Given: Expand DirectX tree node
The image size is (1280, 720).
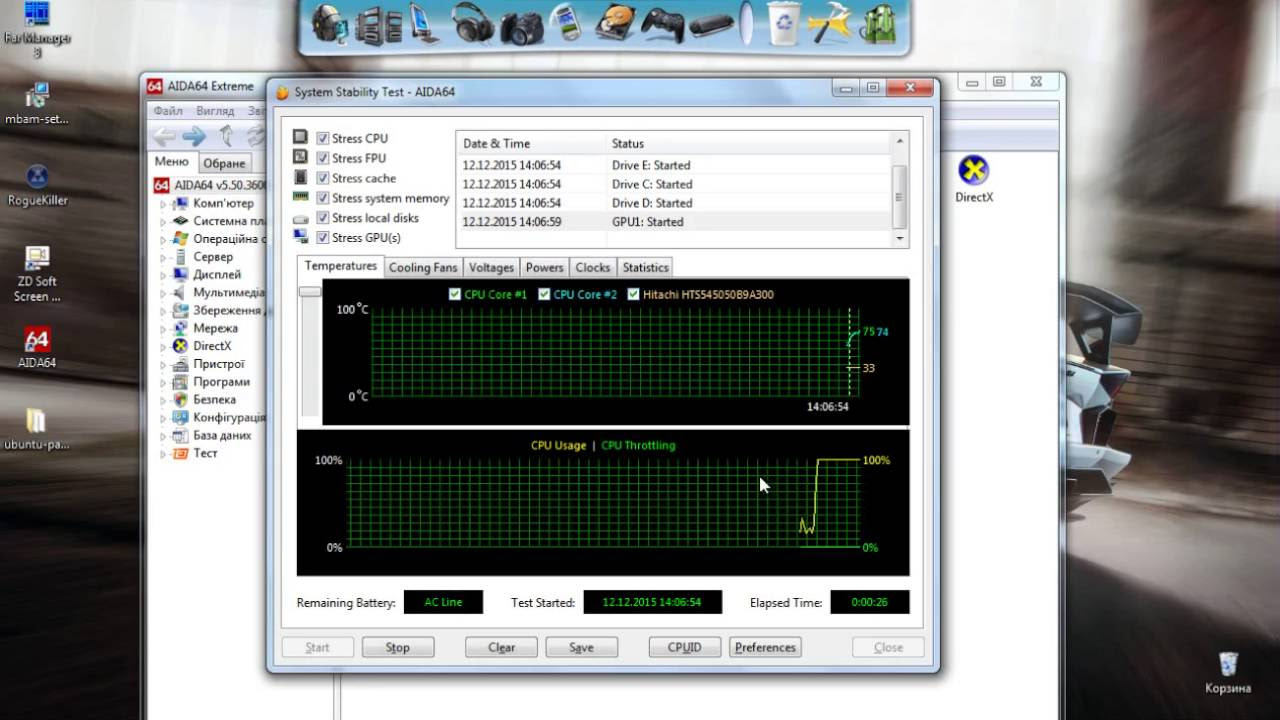Looking at the screenshot, I should 164,346.
